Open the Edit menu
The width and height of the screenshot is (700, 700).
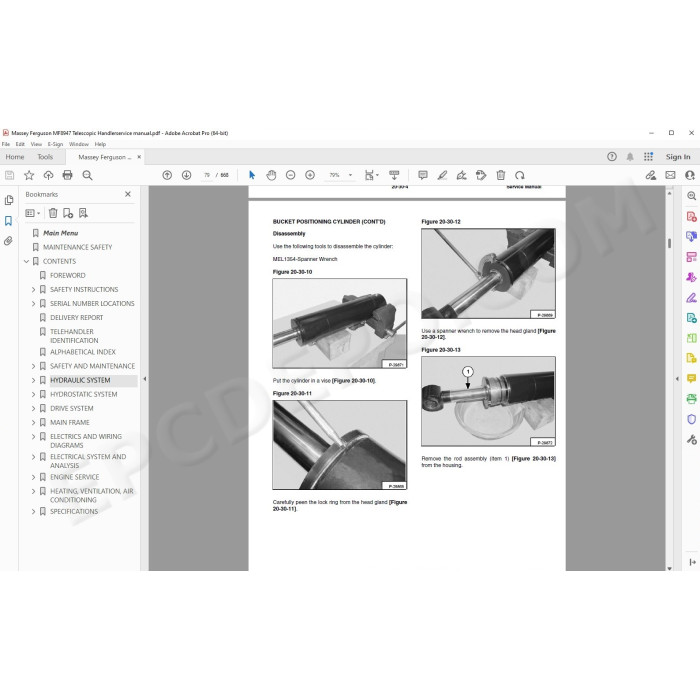click(20, 144)
